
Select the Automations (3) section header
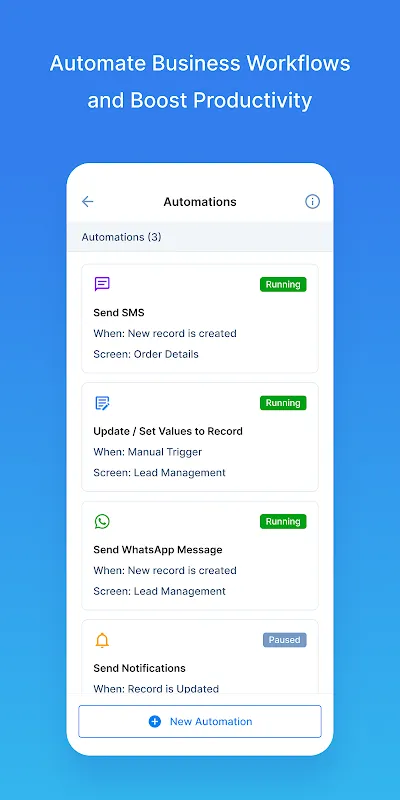[200, 237]
